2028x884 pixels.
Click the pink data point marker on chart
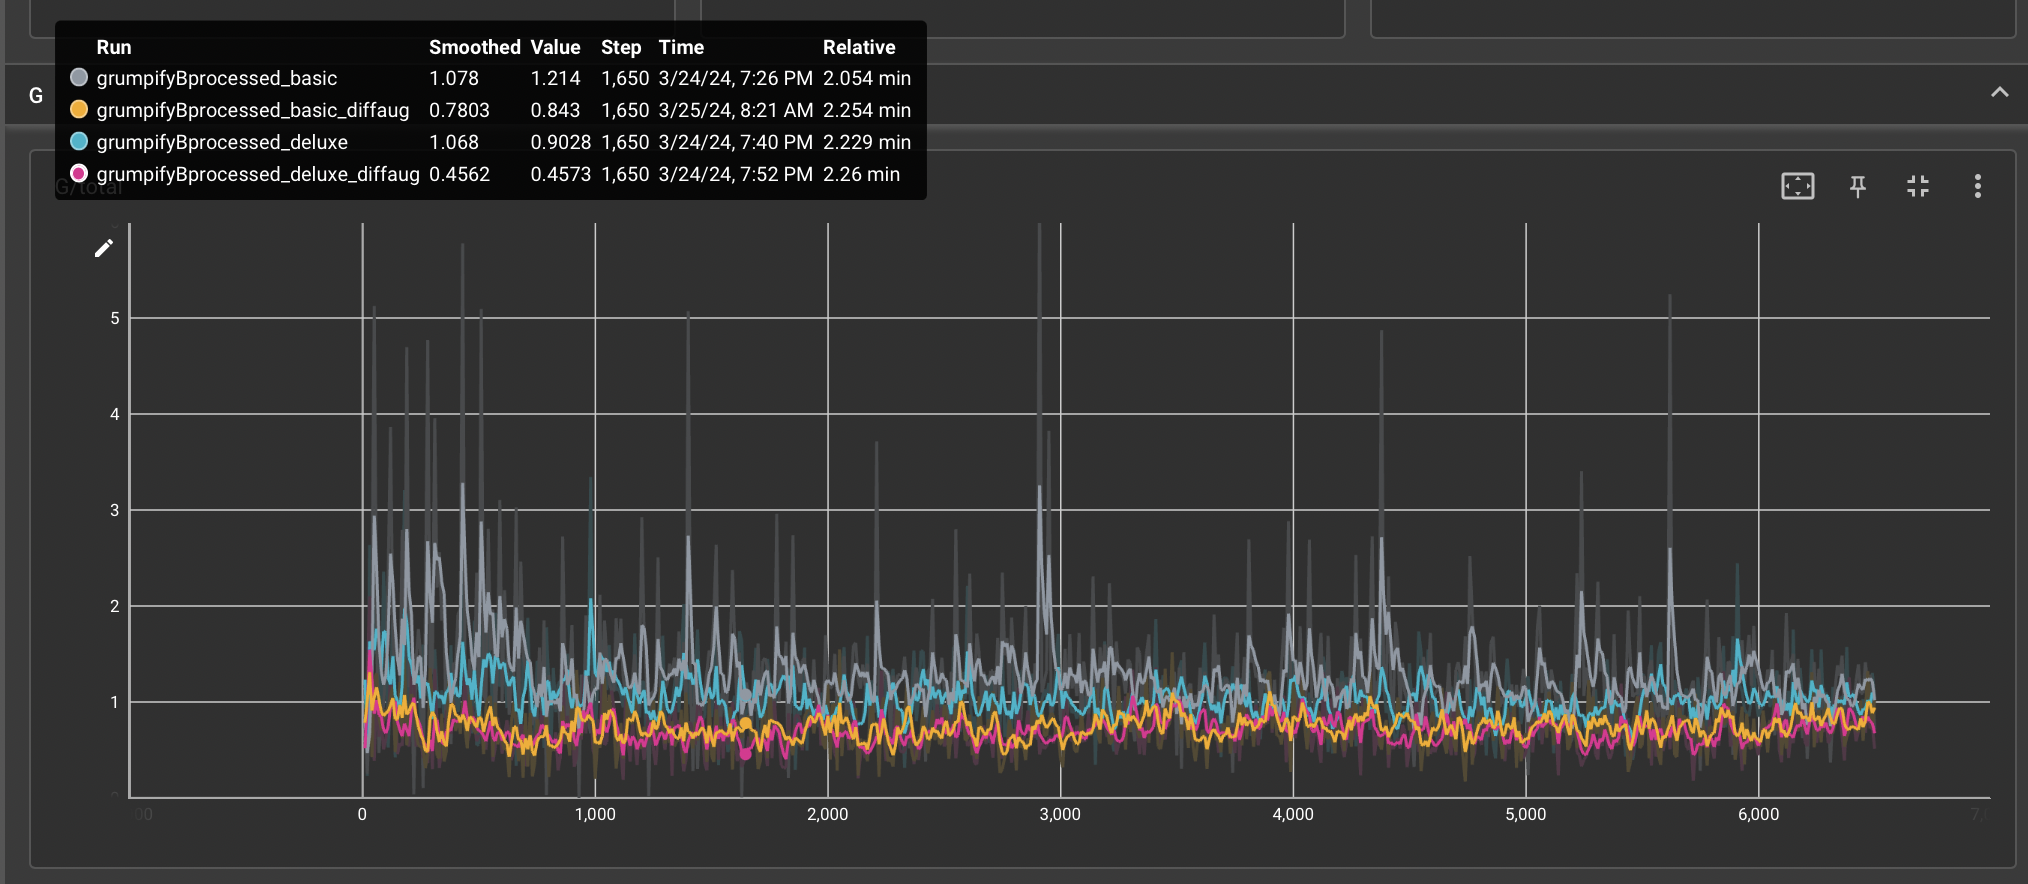pyautogui.click(x=745, y=754)
